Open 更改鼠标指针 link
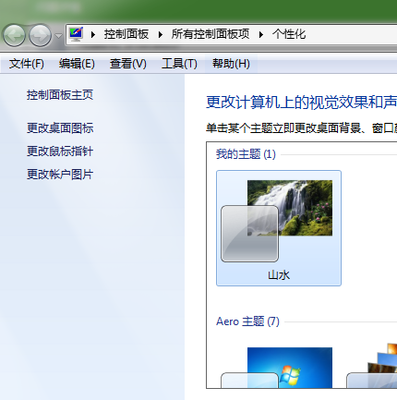 pyautogui.click(x=60, y=151)
